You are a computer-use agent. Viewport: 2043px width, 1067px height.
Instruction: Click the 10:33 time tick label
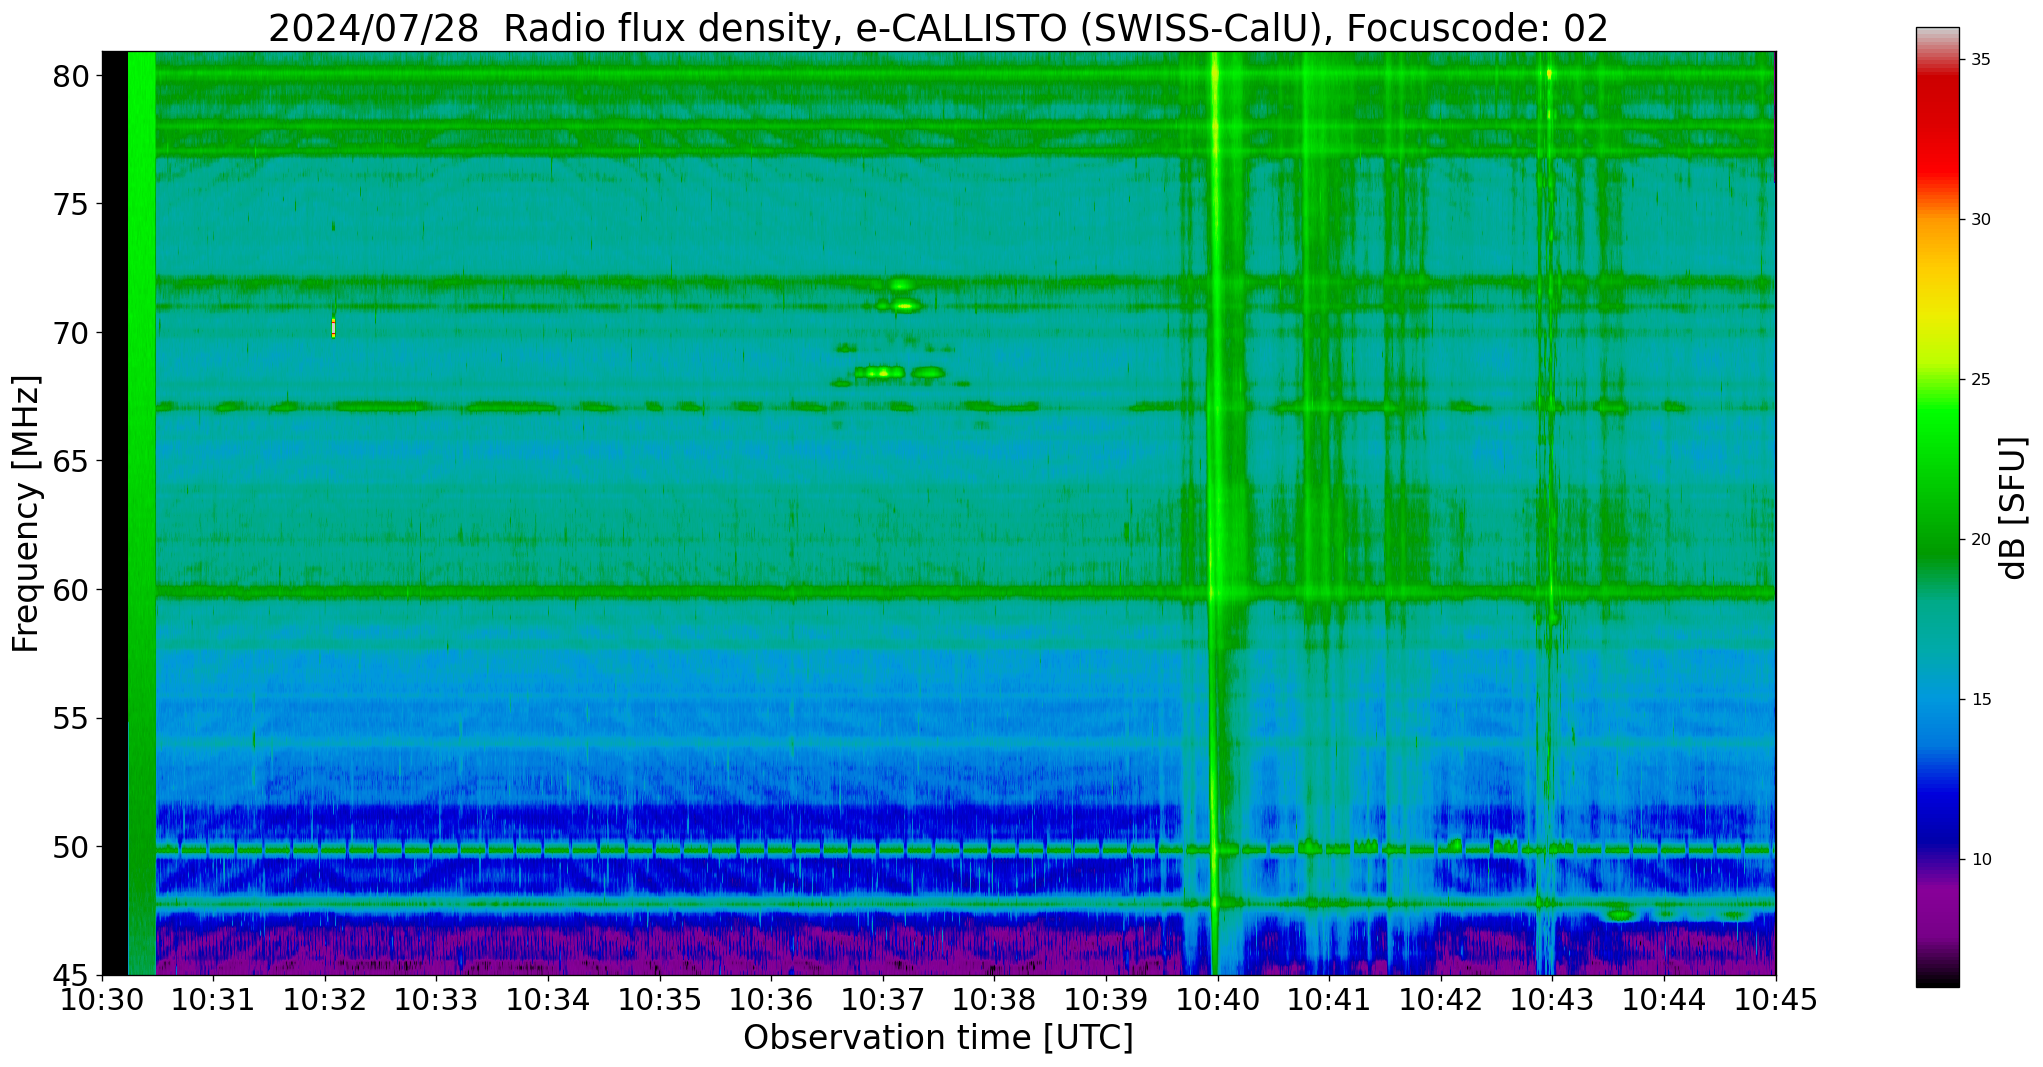[437, 1000]
